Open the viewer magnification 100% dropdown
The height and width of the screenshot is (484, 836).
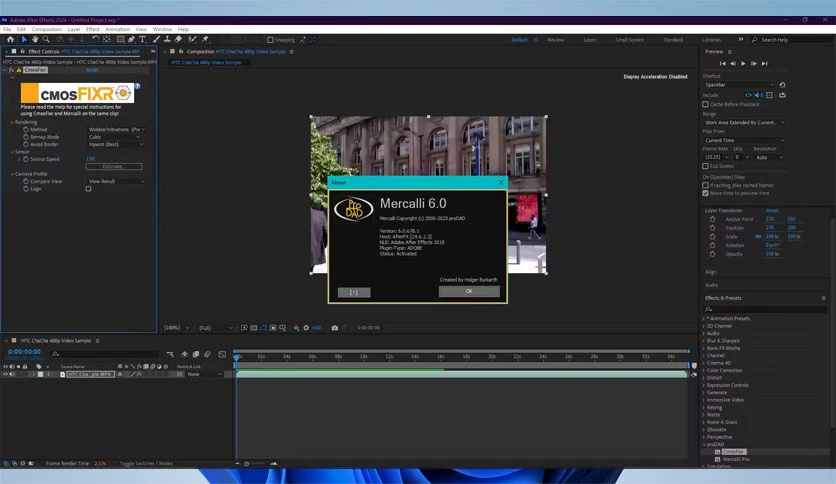(x=176, y=328)
